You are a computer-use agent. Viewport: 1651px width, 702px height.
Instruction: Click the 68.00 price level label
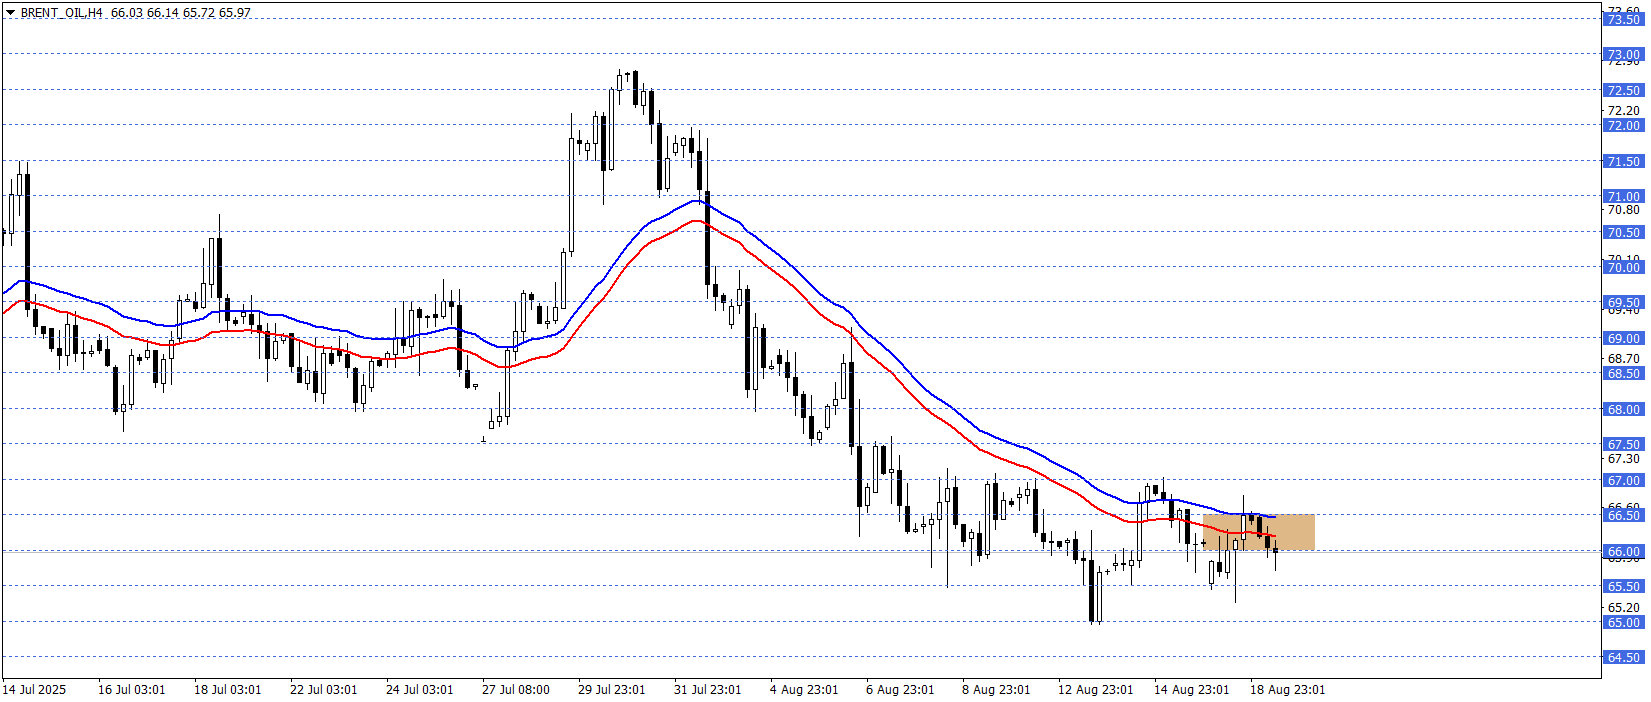pyautogui.click(x=1623, y=410)
